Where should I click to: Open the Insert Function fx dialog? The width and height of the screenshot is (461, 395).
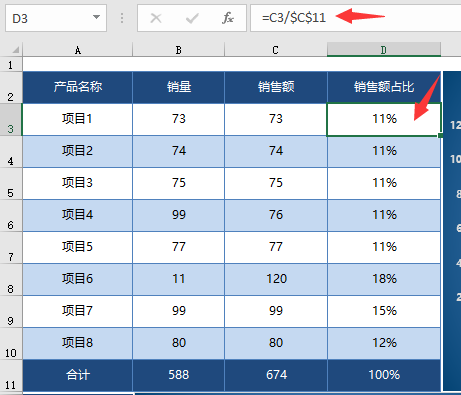228,18
